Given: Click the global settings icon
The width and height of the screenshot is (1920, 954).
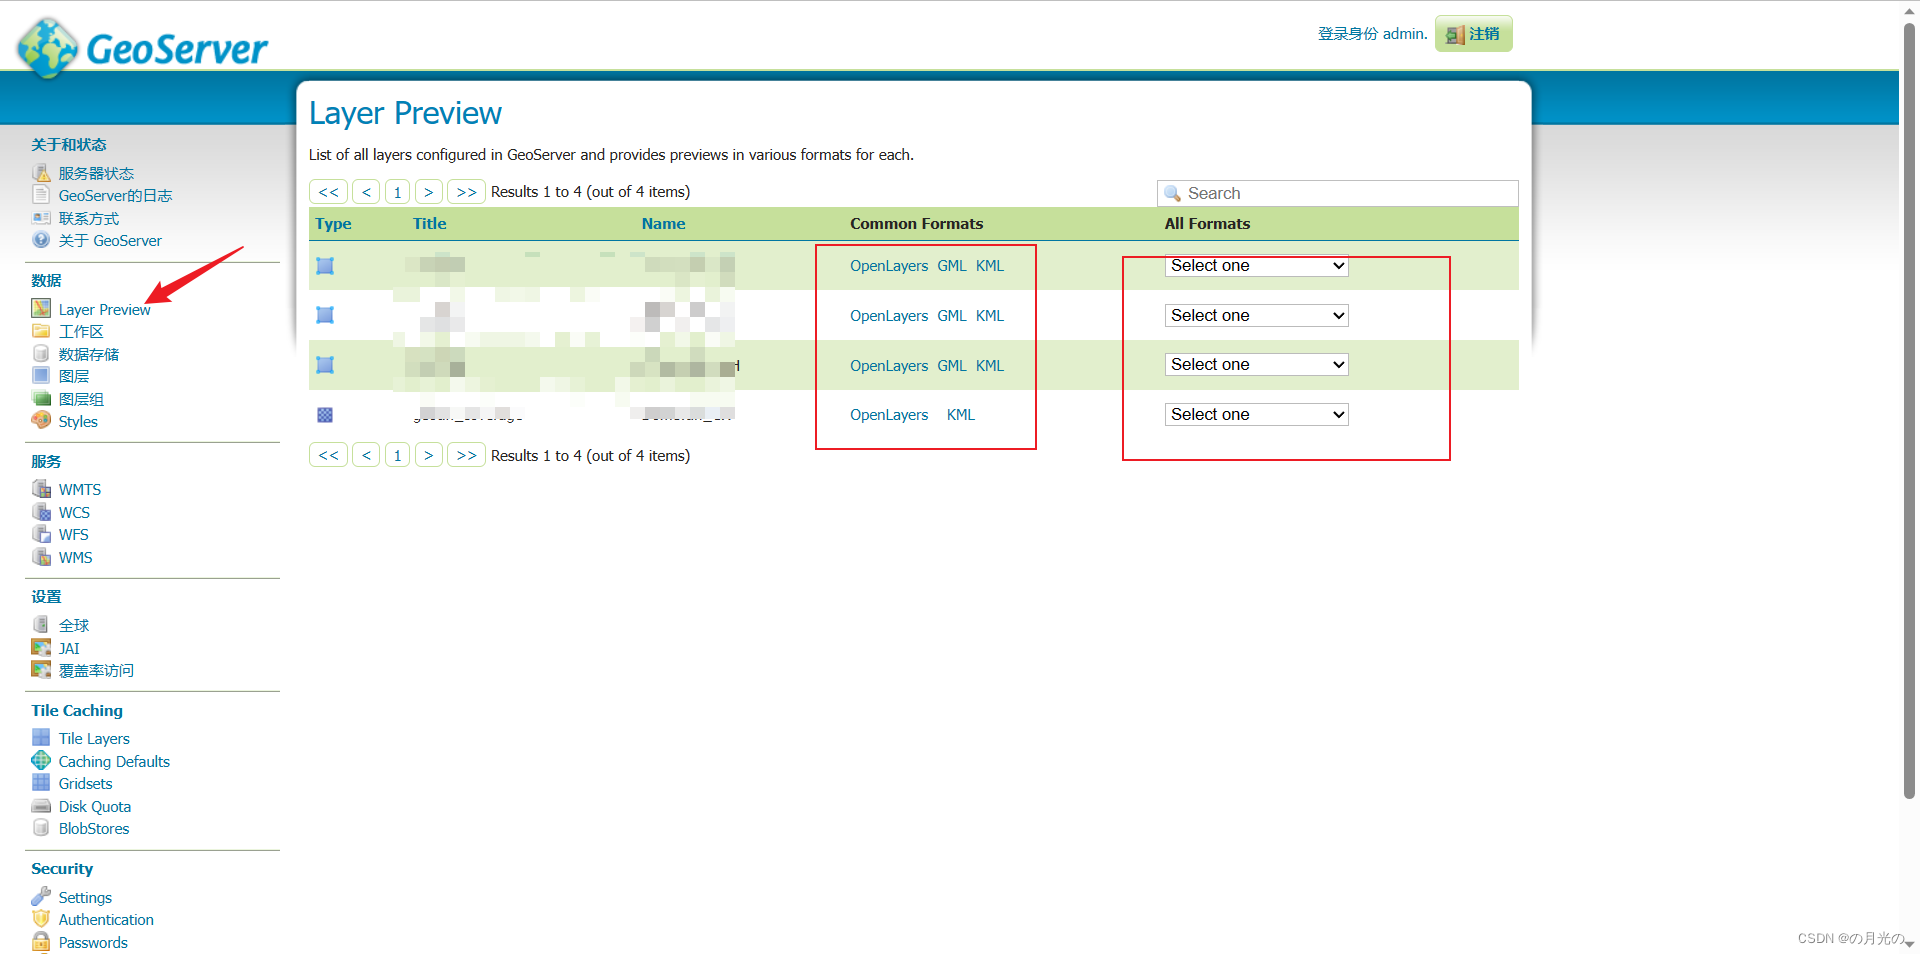Looking at the screenshot, I should point(41,625).
